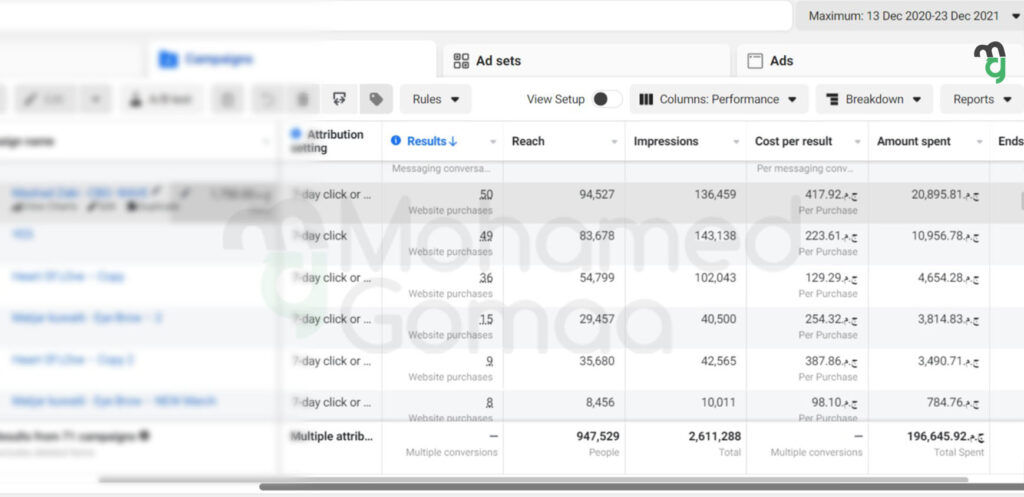
Task: Click the A/B test flask button
Action: point(162,99)
